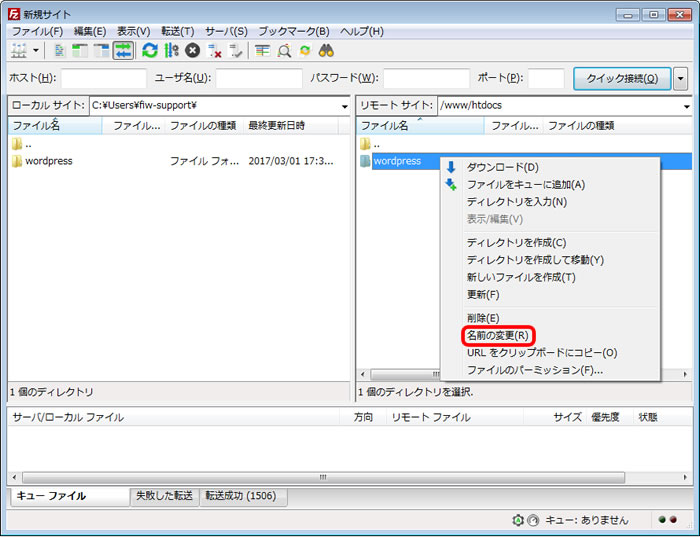Click the ユーザ名(U) input field
Image resolution: width=700 pixels, height=537 pixels.
[259, 79]
